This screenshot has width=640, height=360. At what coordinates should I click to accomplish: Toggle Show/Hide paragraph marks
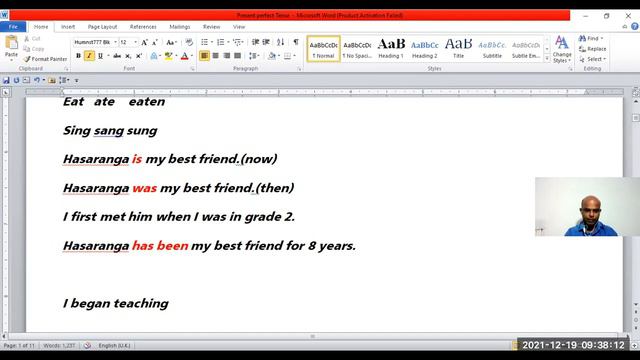click(296, 42)
